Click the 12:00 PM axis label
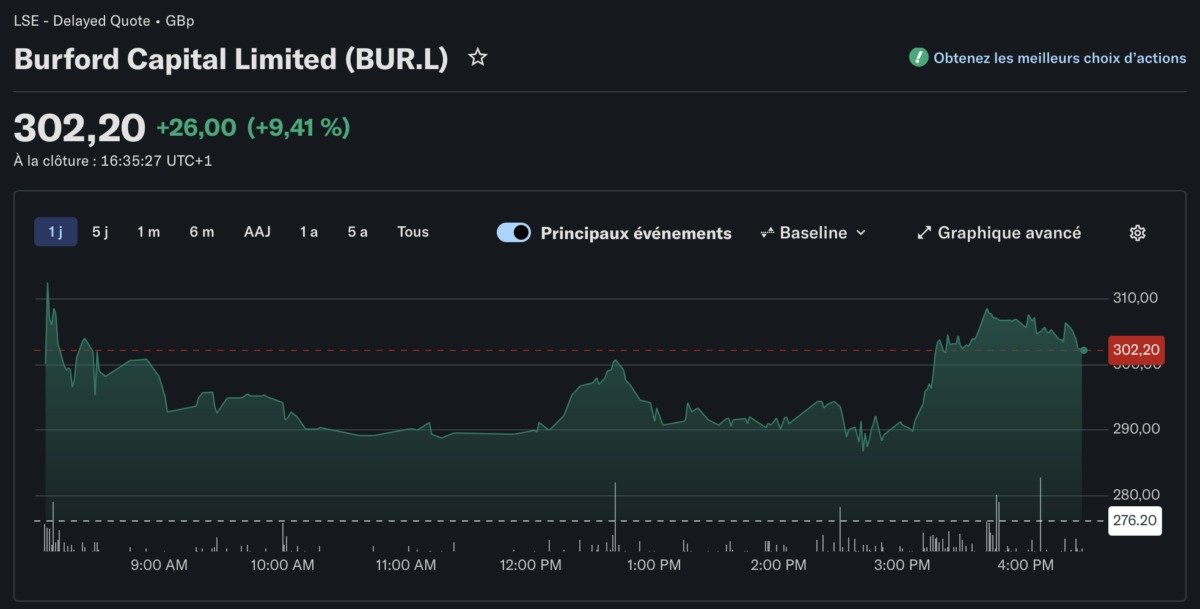Screen dimensions: 1200x609 coord(530,565)
